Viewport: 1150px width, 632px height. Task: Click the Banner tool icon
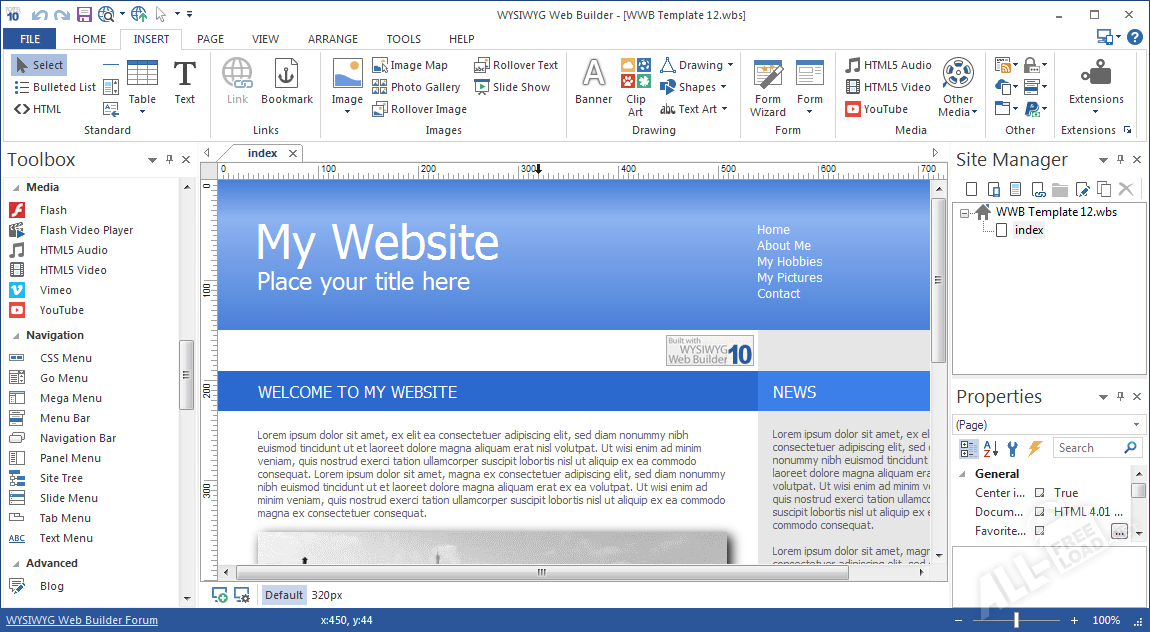pyautogui.click(x=593, y=76)
